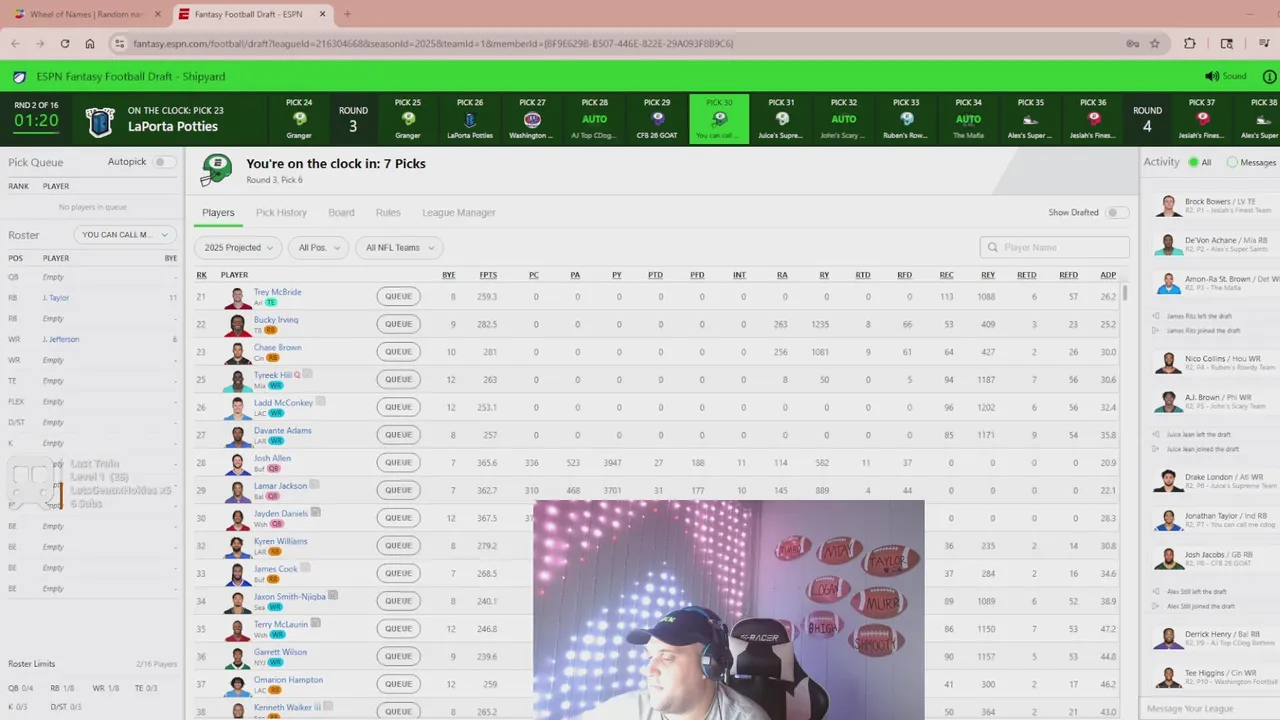Sort table by FPTS column
Viewport: 1280px width, 720px height.
coord(488,275)
